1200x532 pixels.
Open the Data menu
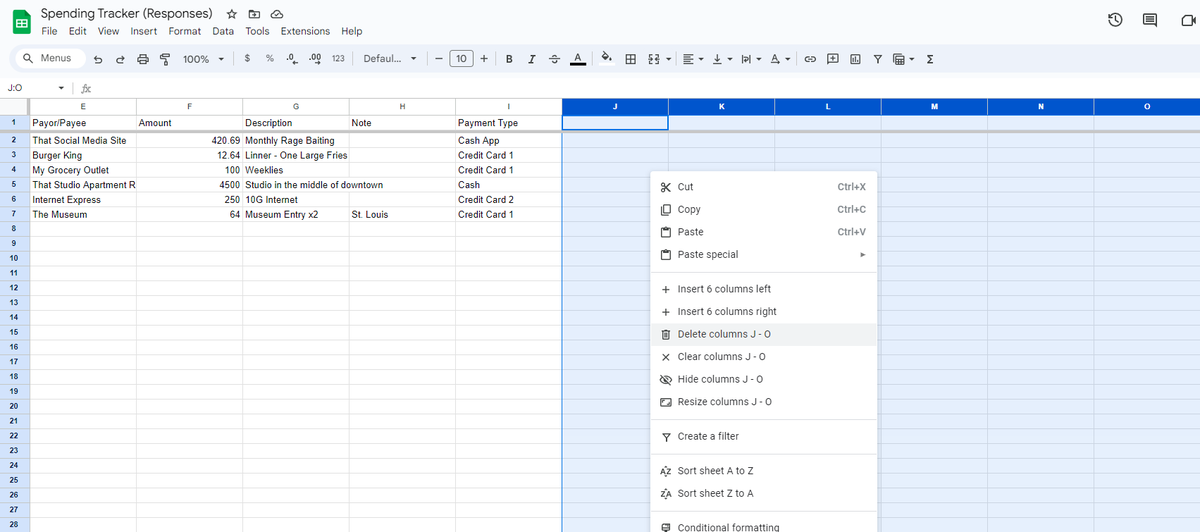point(223,31)
